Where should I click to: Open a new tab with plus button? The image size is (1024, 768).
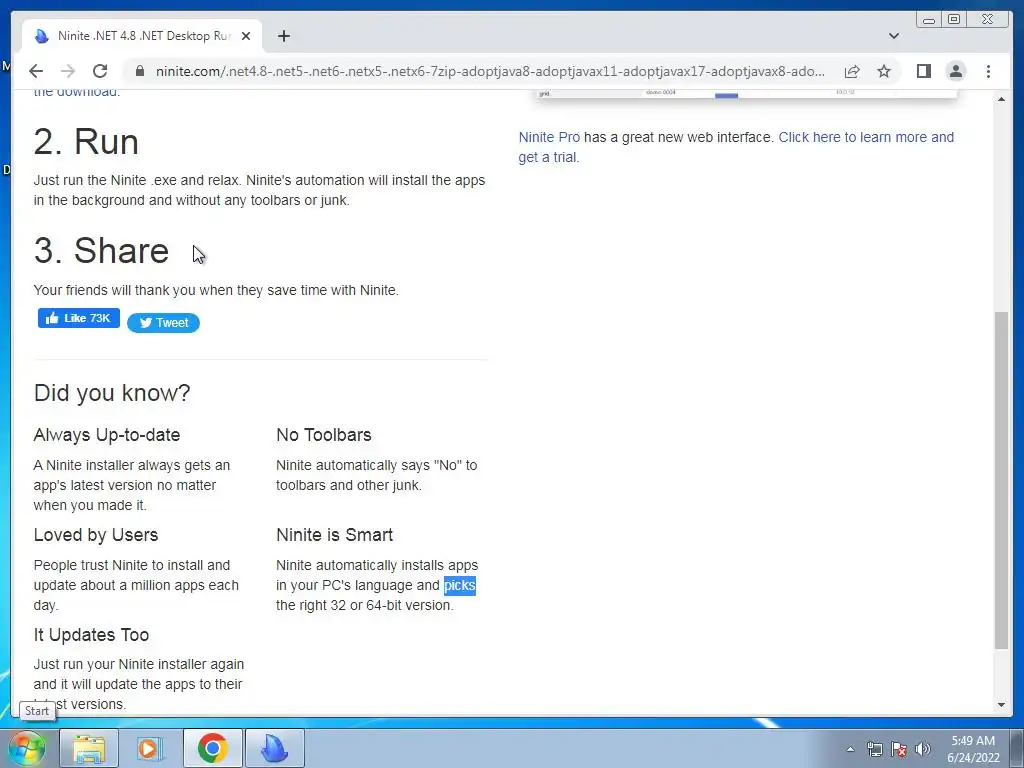[283, 36]
